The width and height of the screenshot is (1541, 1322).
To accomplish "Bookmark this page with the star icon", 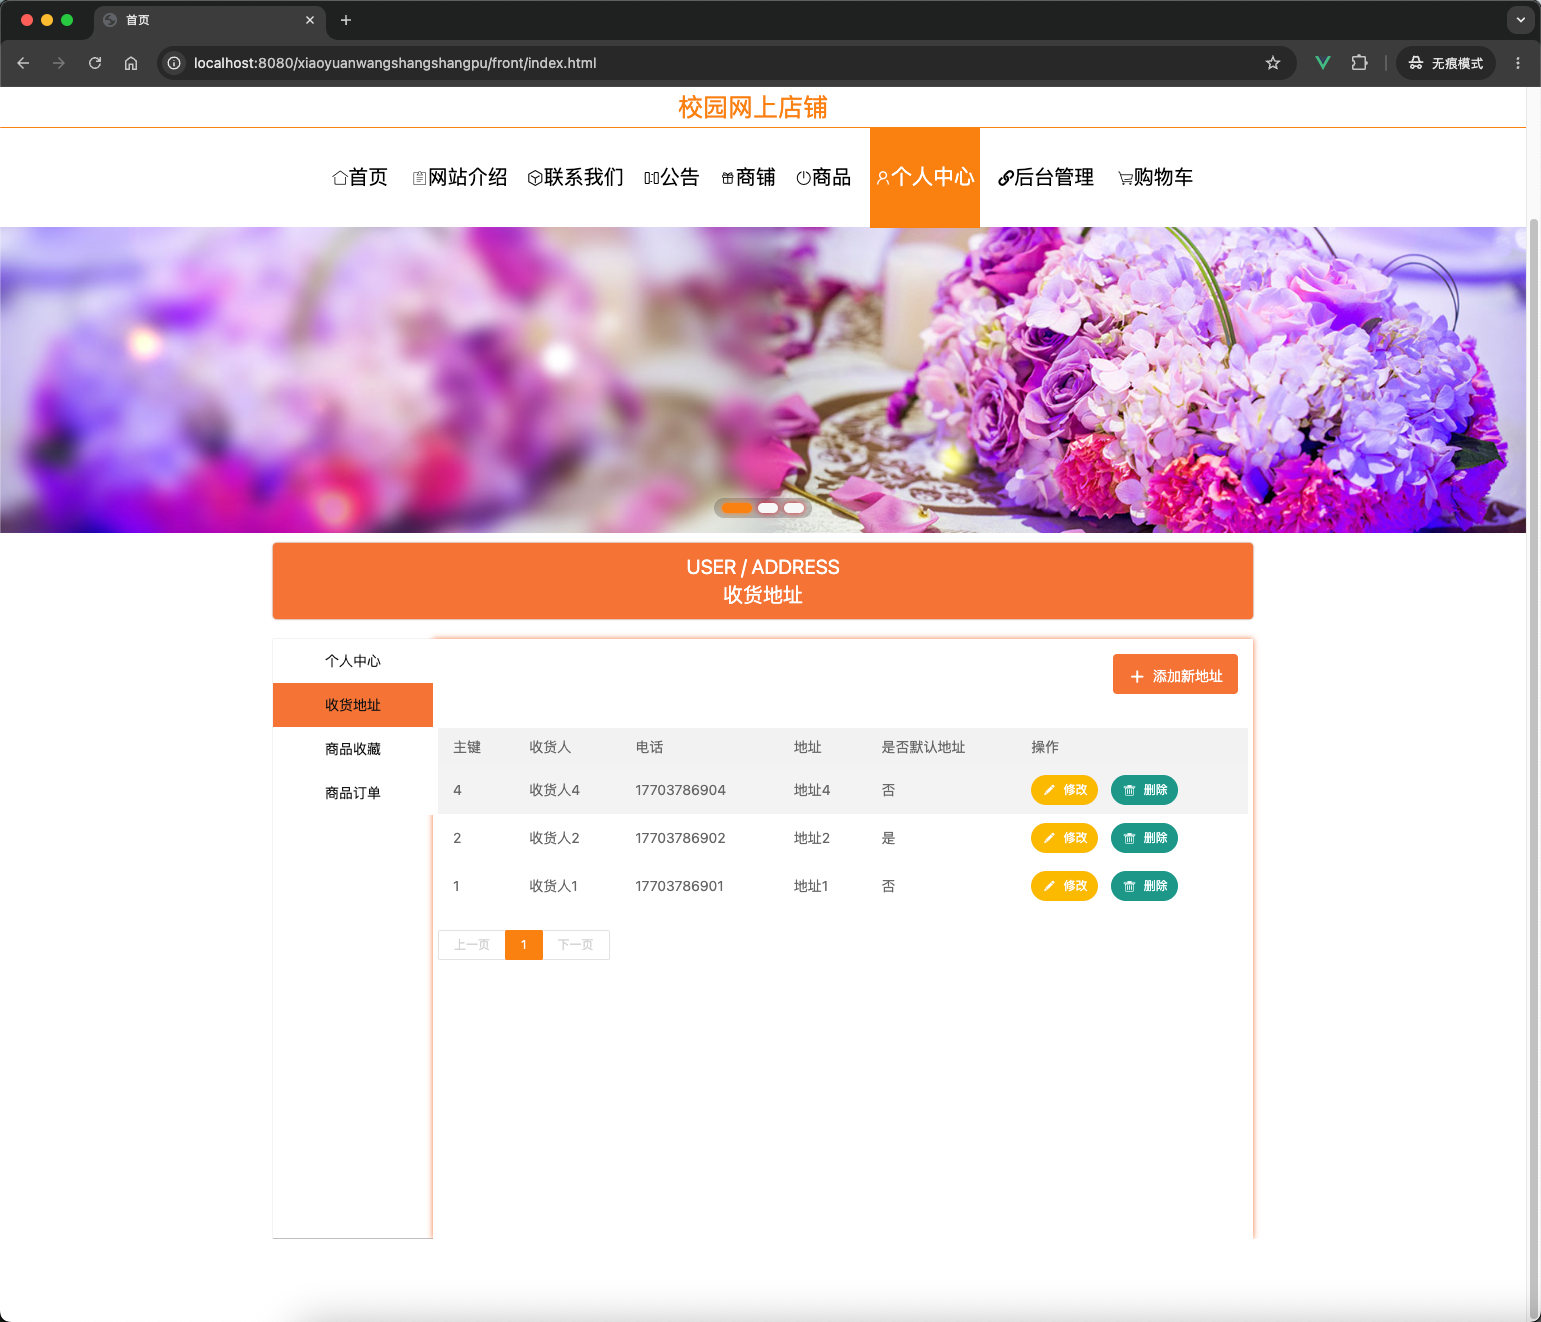I will pos(1273,63).
